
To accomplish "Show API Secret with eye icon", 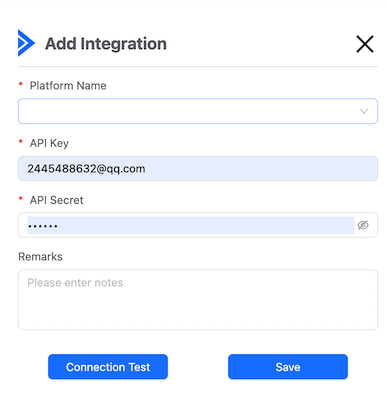I will (363, 225).
